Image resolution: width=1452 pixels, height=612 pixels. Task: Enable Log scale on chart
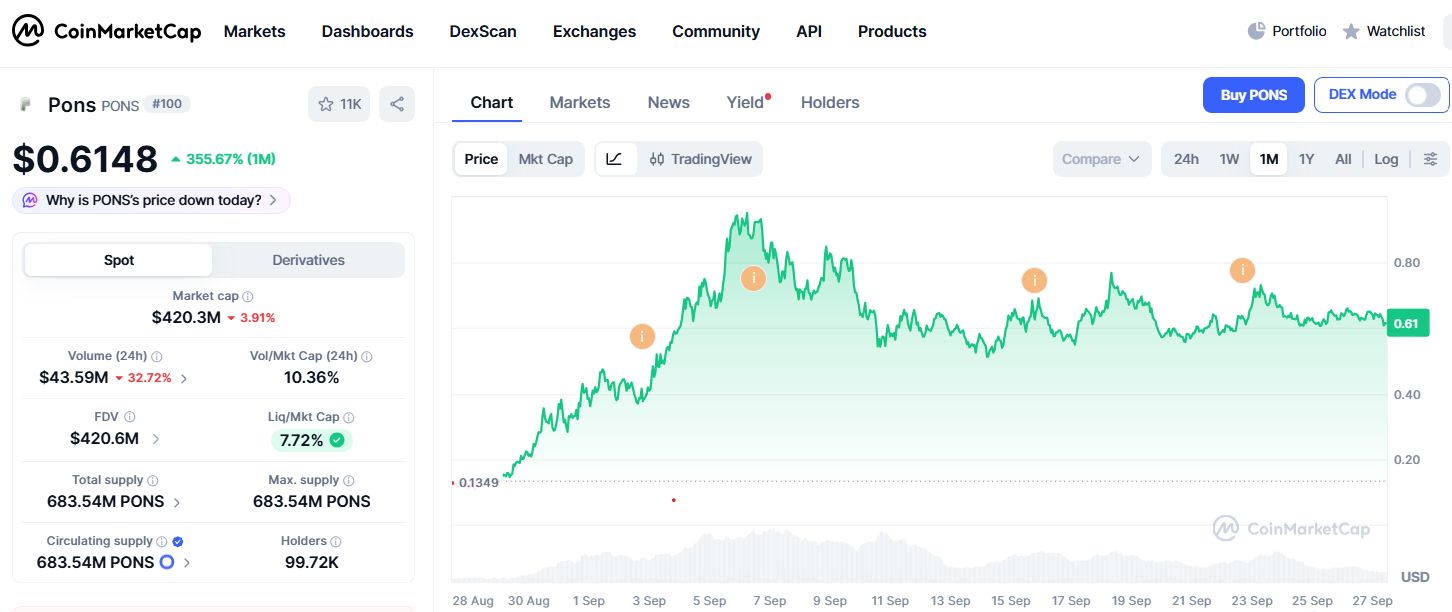pyautogui.click(x=1386, y=159)
